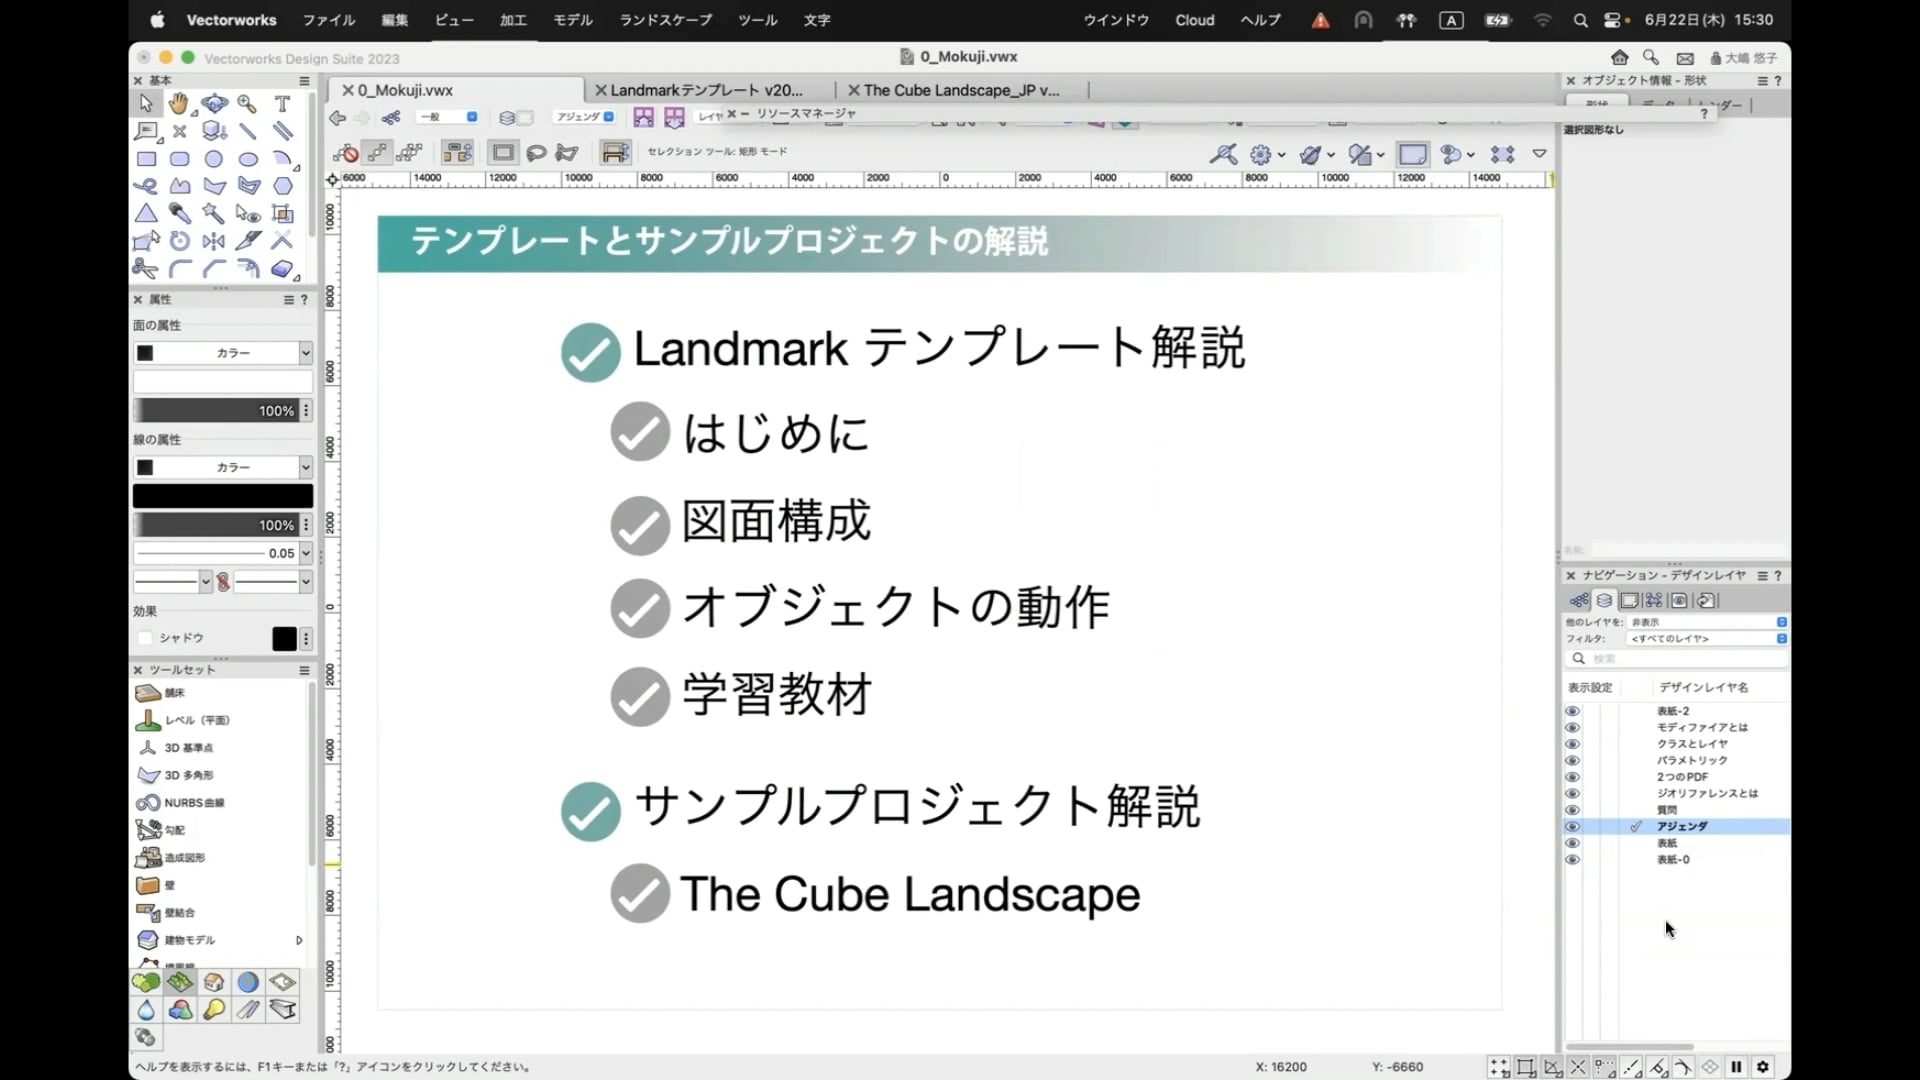Screen dimensions: 1920x1080
Task: Enable the シャドウ checkbox
Action: coord(145,638)
